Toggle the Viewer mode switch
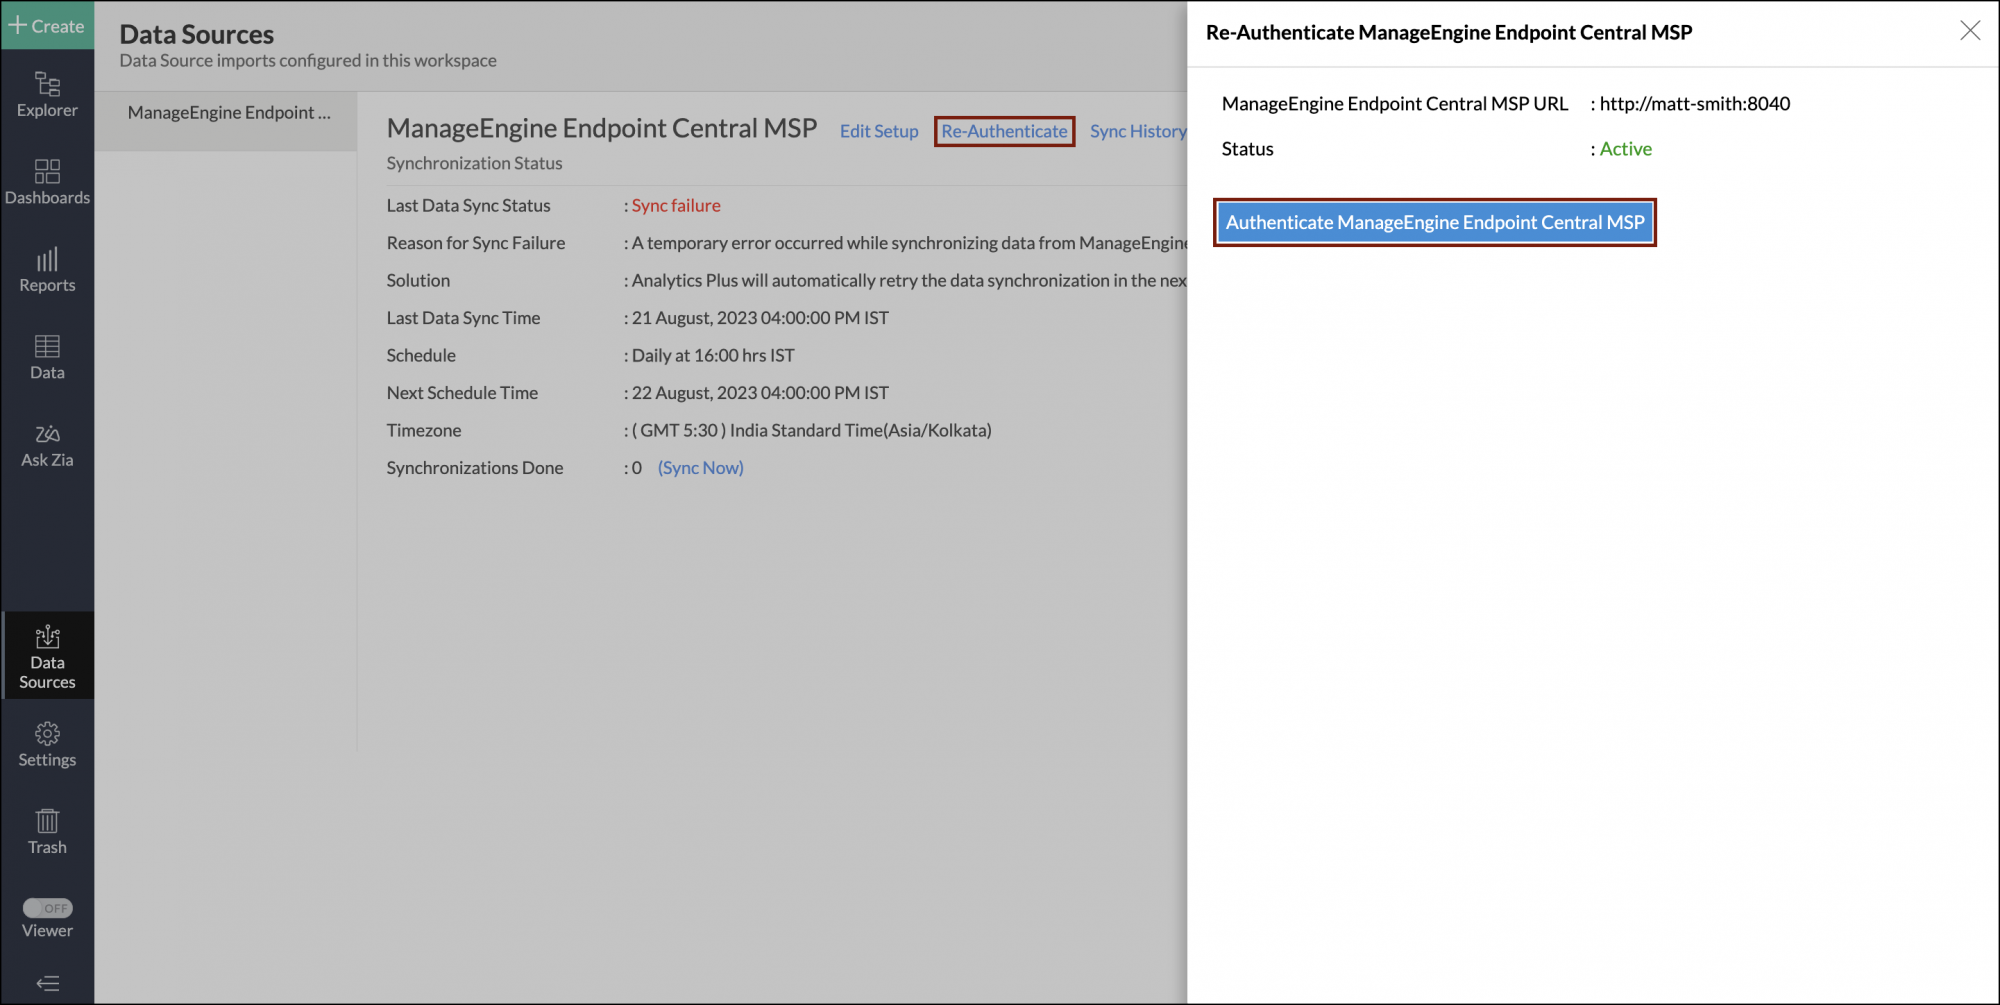 click(x=47, y=908)
